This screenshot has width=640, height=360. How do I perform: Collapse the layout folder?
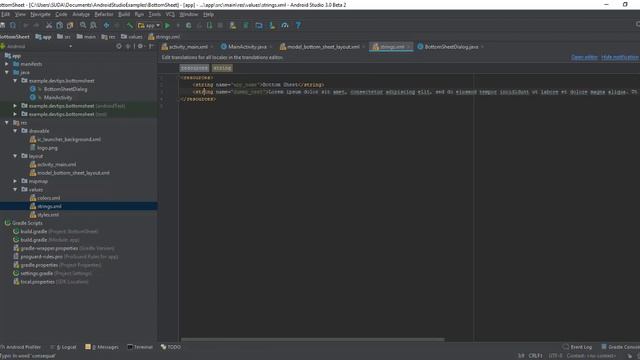click(15, 156)
